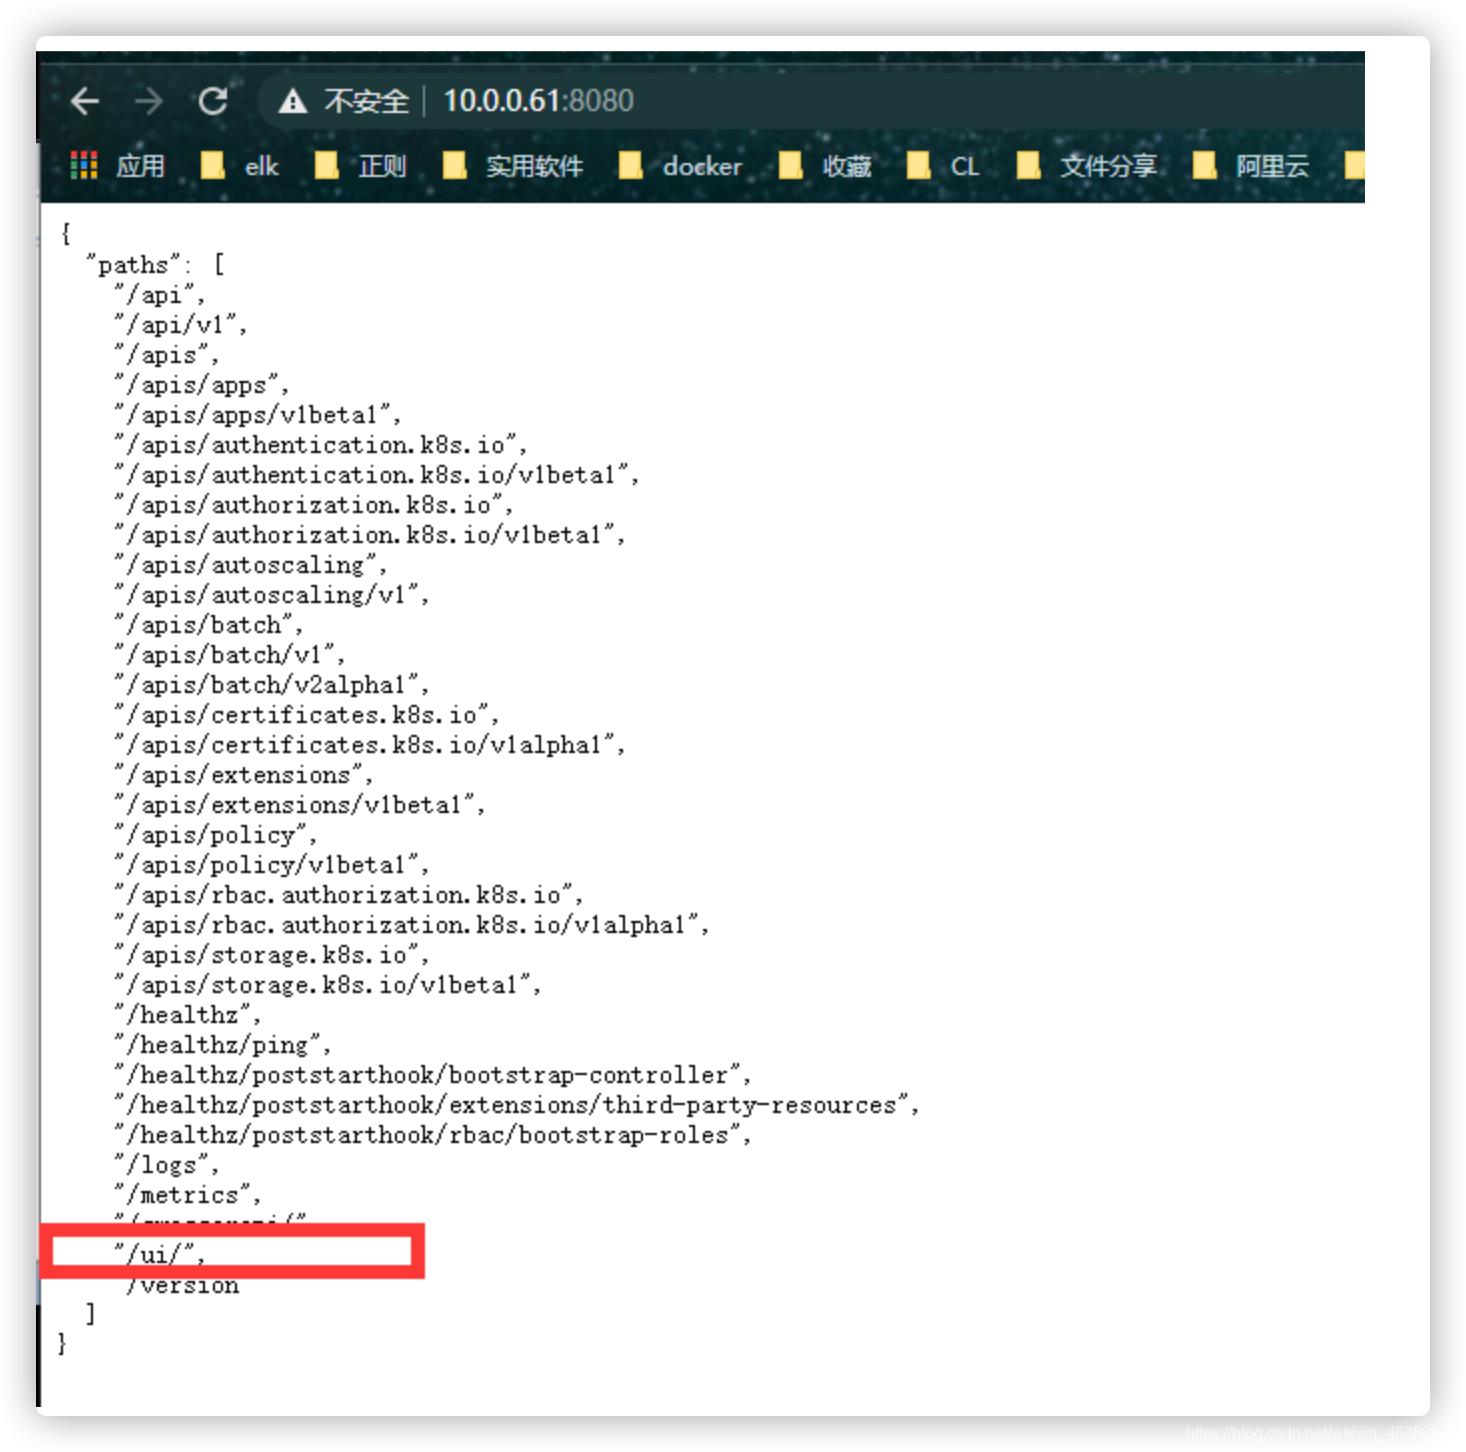
Task: Open the 收藏 bookmark folder
Action: (x=825, y=166)
